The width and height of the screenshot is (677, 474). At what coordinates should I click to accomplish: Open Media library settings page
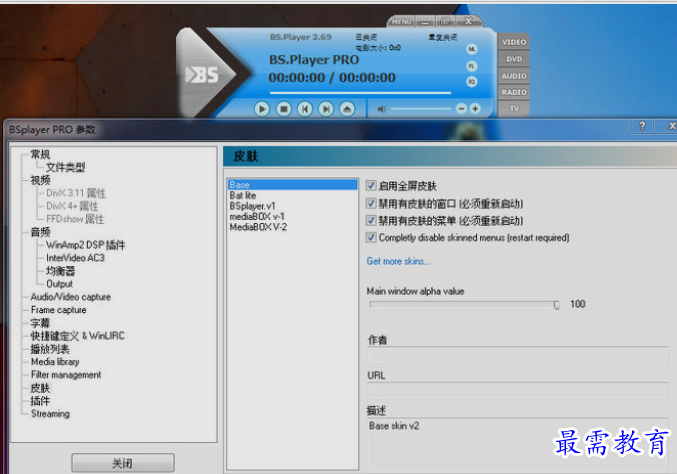55,362
